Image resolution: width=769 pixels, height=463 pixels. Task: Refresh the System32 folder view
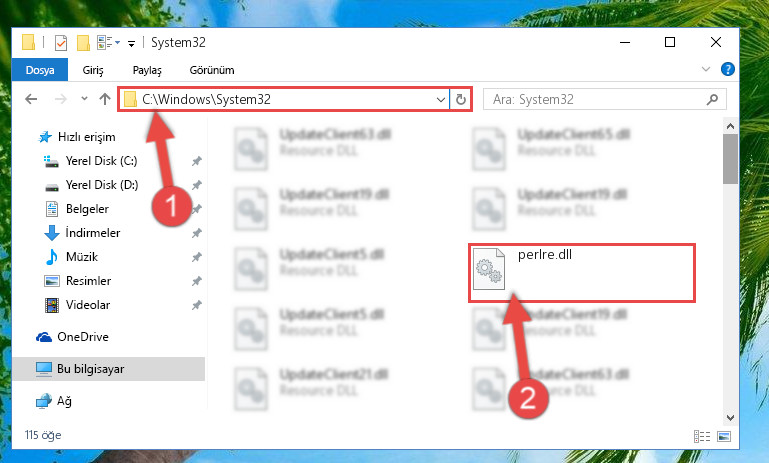[x=461, y=100]
